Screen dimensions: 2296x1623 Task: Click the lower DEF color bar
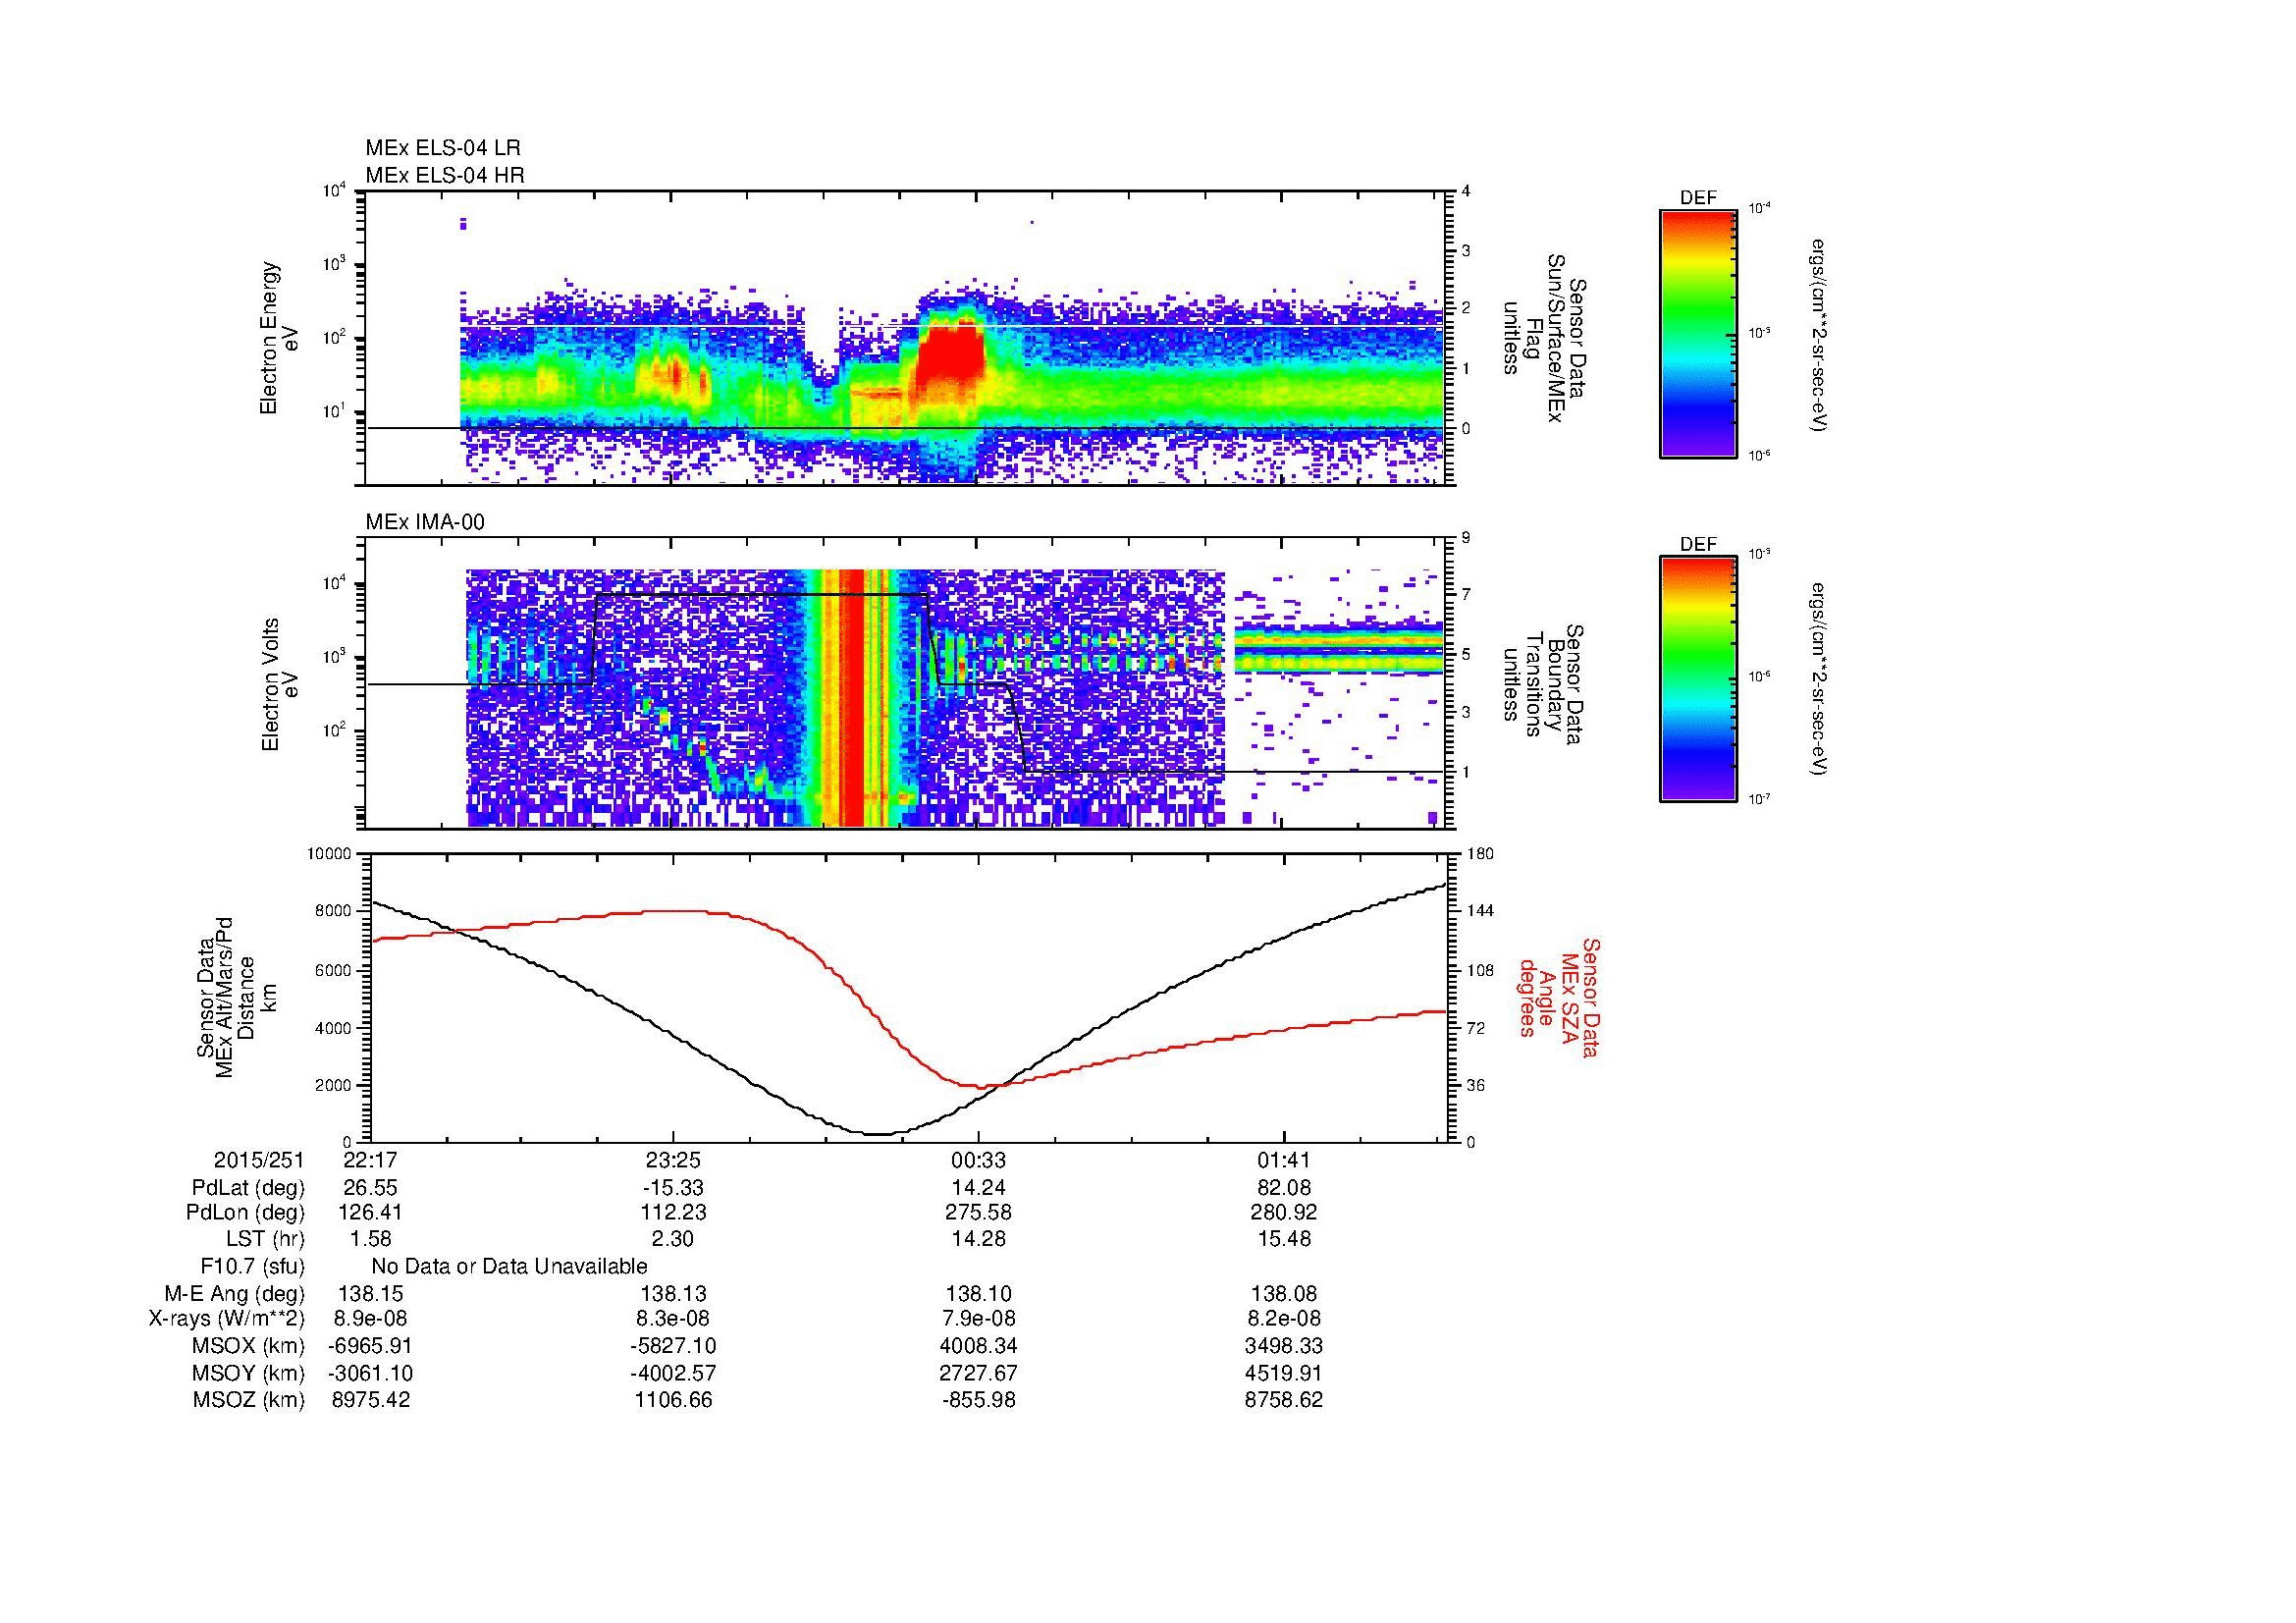(x=1698, y=679)
